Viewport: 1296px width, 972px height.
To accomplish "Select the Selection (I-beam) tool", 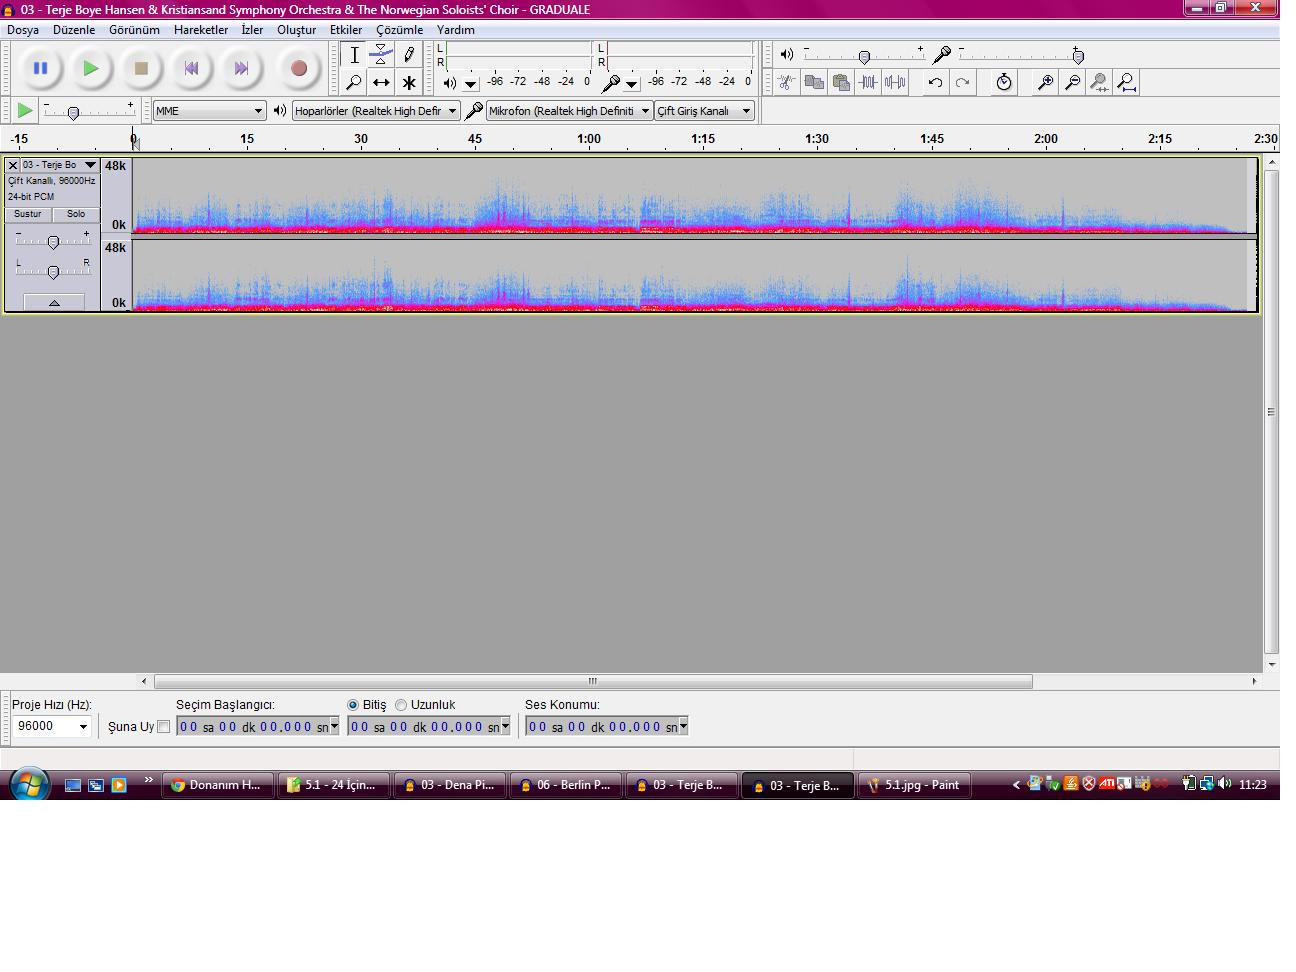I will tap(354, 55).
